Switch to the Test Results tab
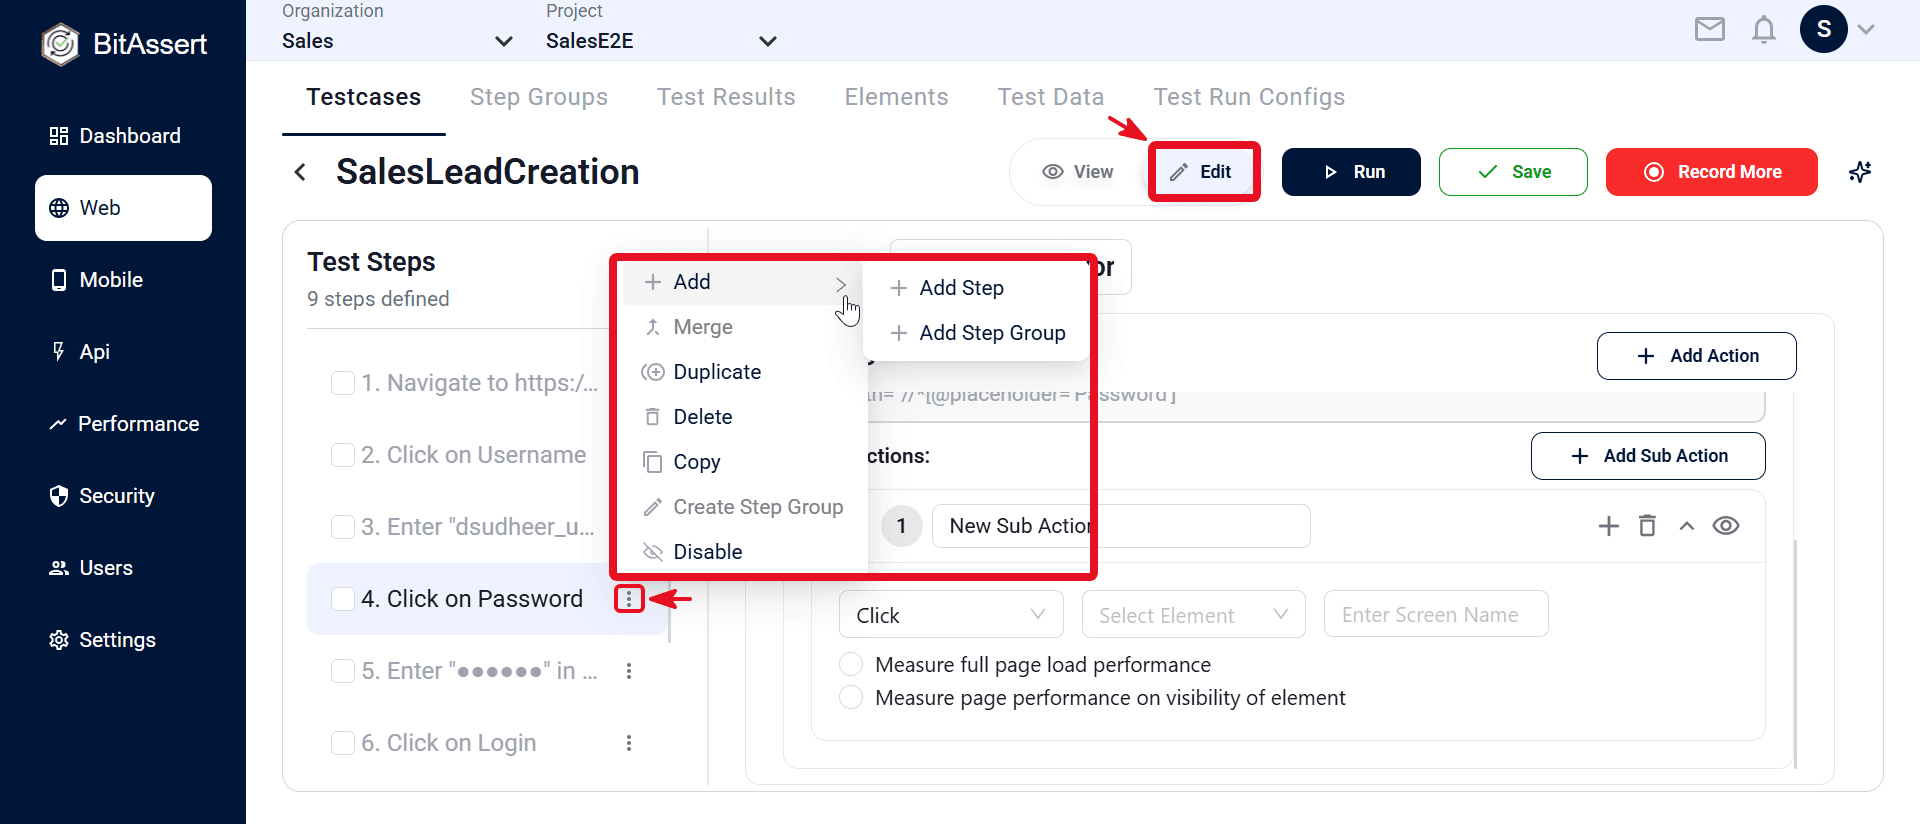Screen dimensions: 1920x824 click(x=726, y=97)
